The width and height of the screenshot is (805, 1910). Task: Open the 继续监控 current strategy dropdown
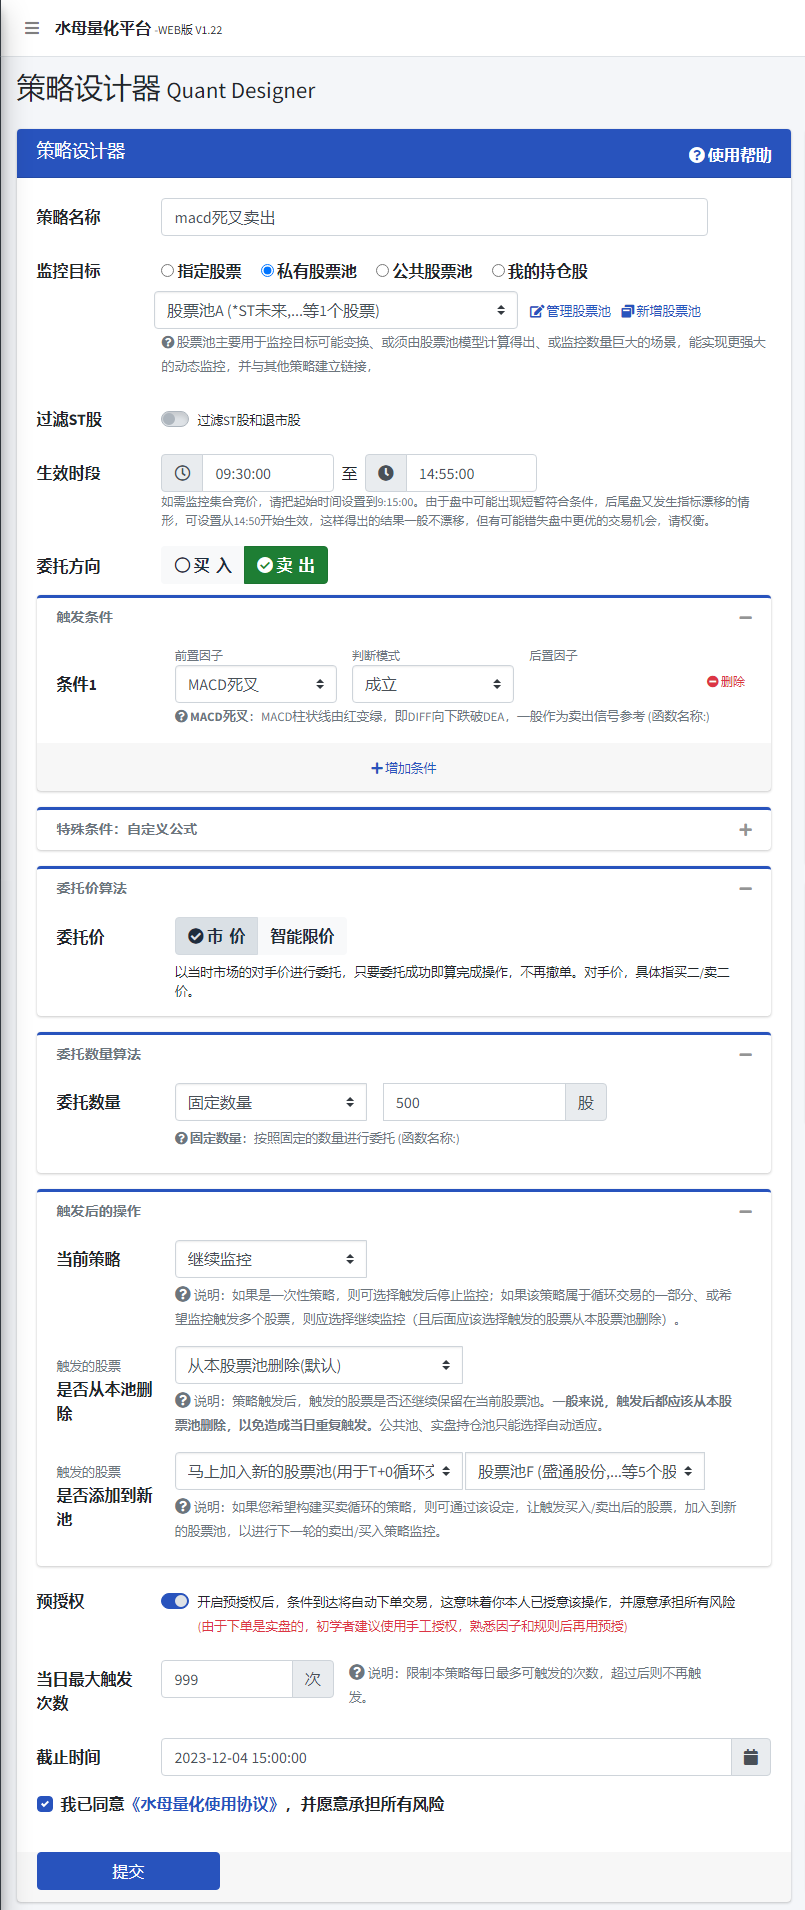coord(270,1259)
